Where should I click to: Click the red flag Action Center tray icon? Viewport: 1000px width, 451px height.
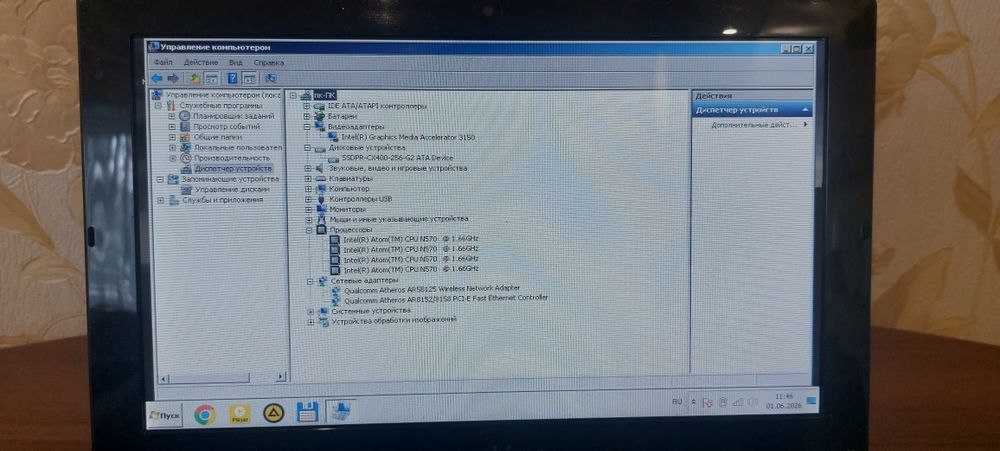point(707,403)
